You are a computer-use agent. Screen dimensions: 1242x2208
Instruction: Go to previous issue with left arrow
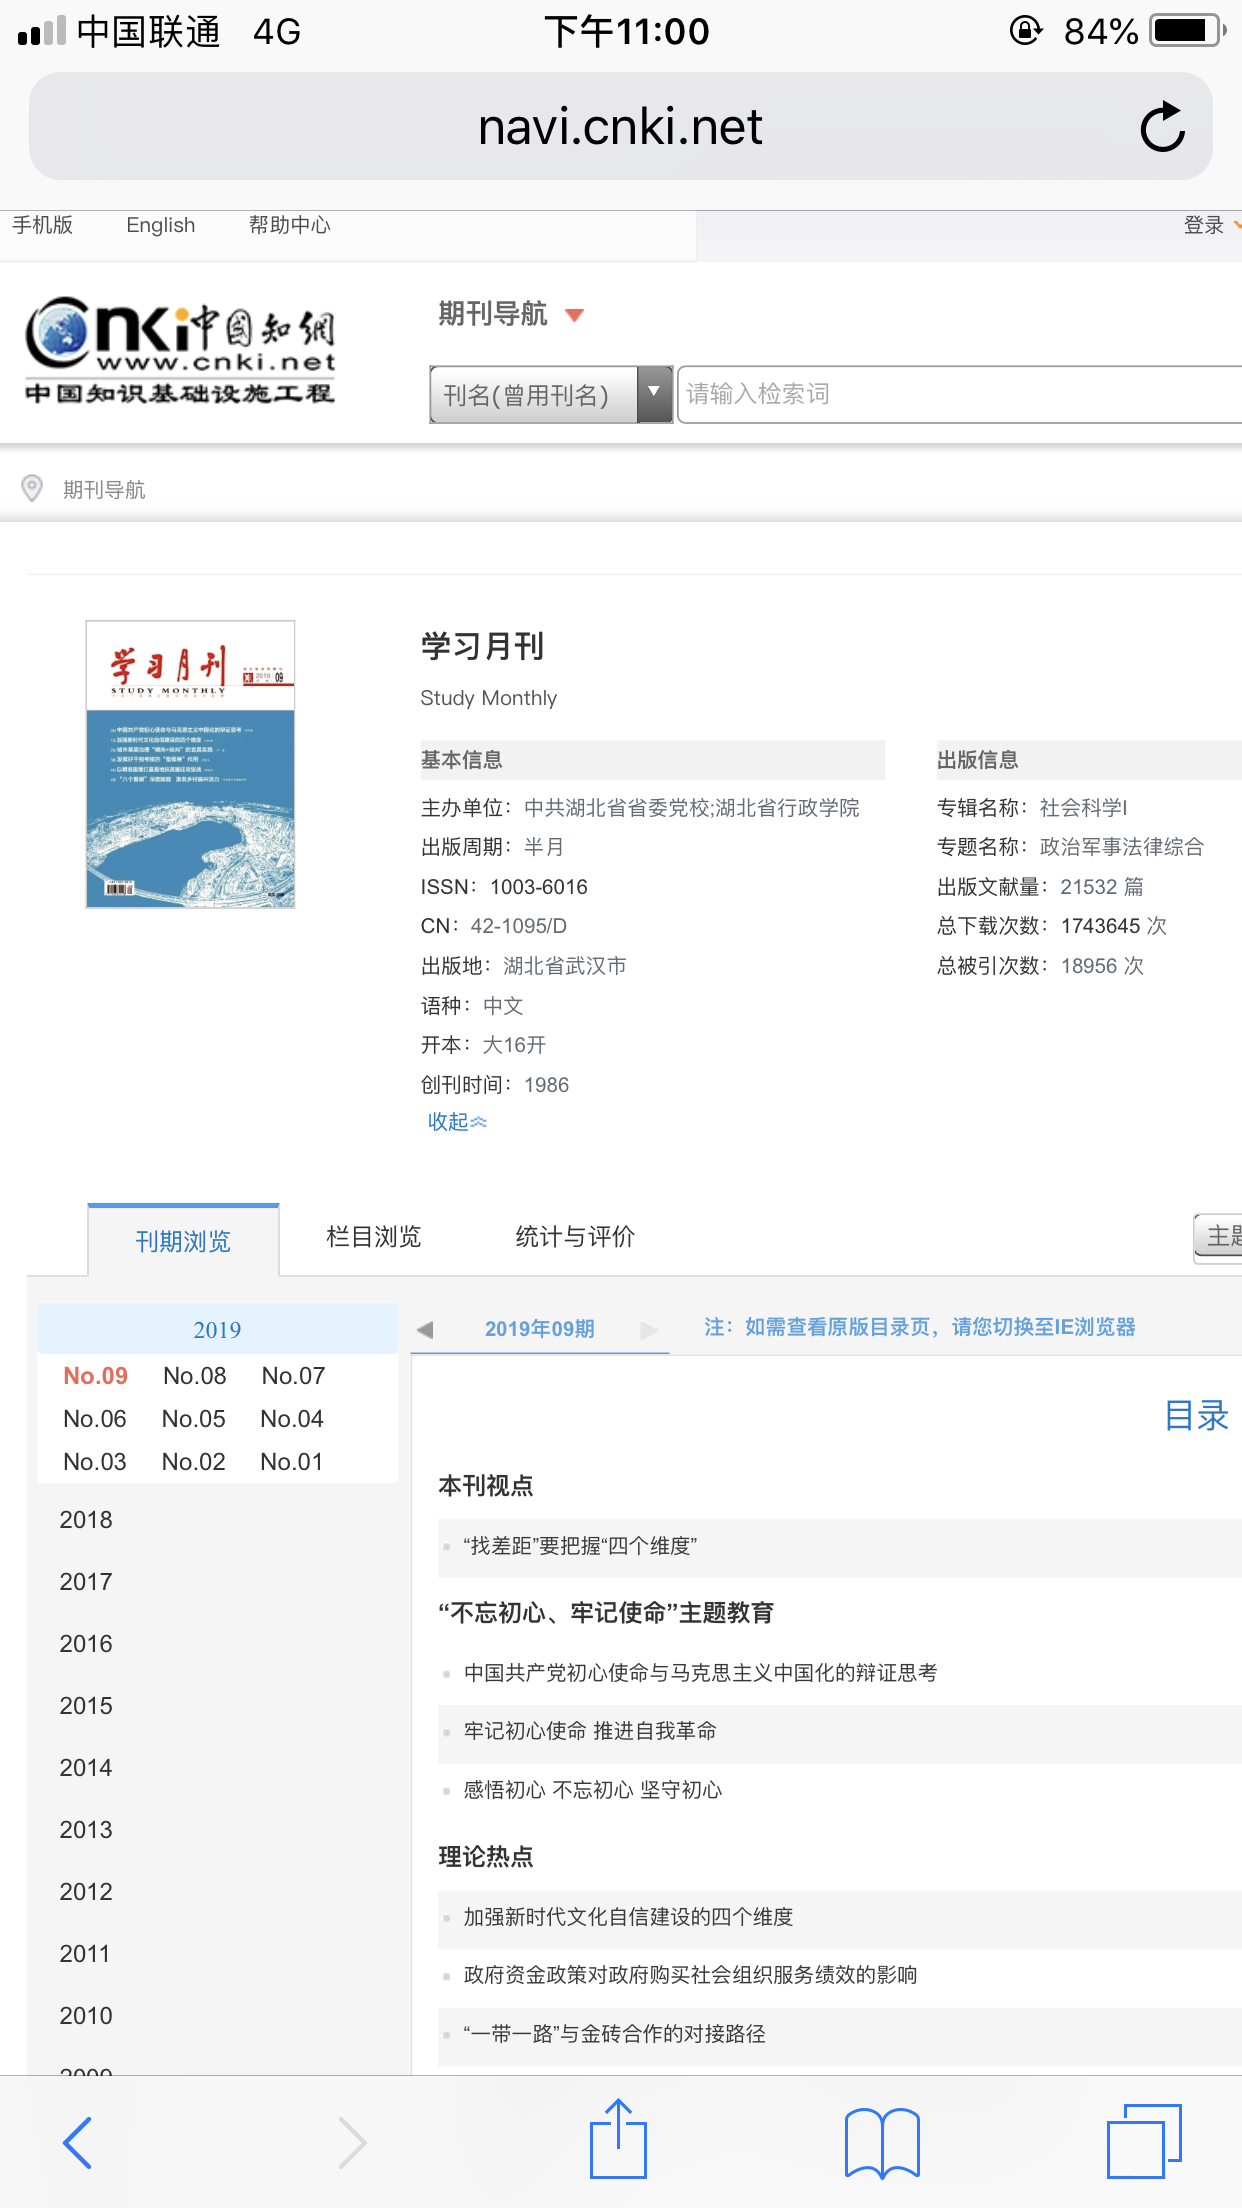tap(425, 1329)
